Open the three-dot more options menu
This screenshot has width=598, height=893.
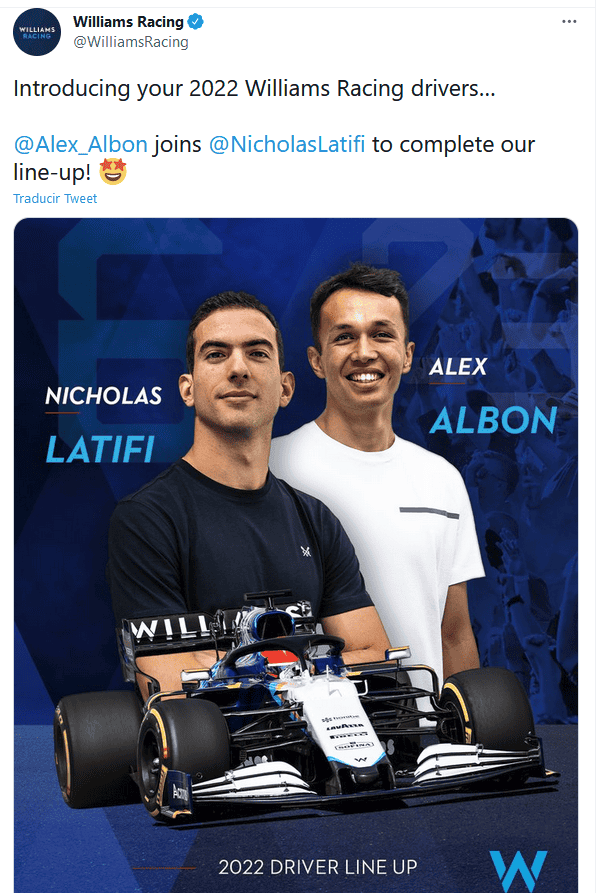[568, 22]
